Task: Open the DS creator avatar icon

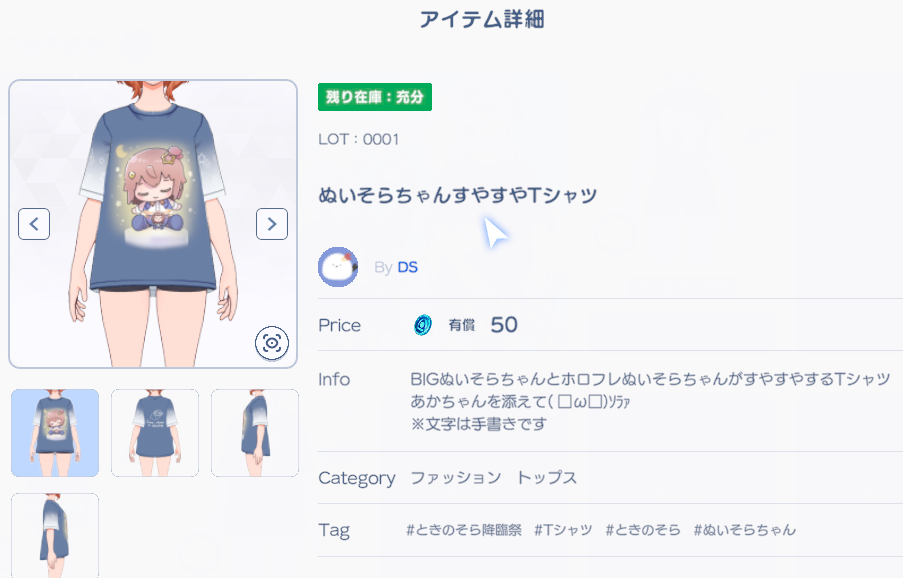Action: [x=338, y=267]
